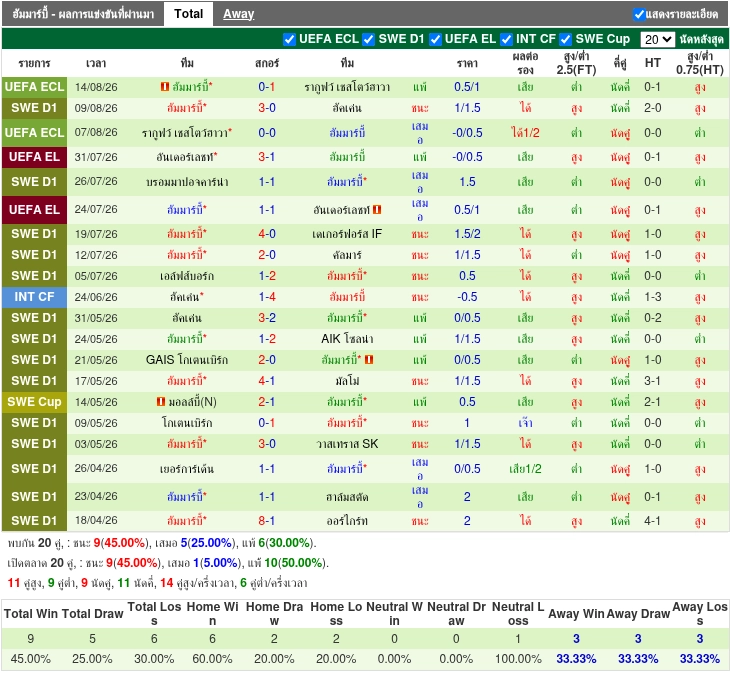This screenshot has width=730, height=677.
Task: Click the HT column header
Action: tap(653, 63)
